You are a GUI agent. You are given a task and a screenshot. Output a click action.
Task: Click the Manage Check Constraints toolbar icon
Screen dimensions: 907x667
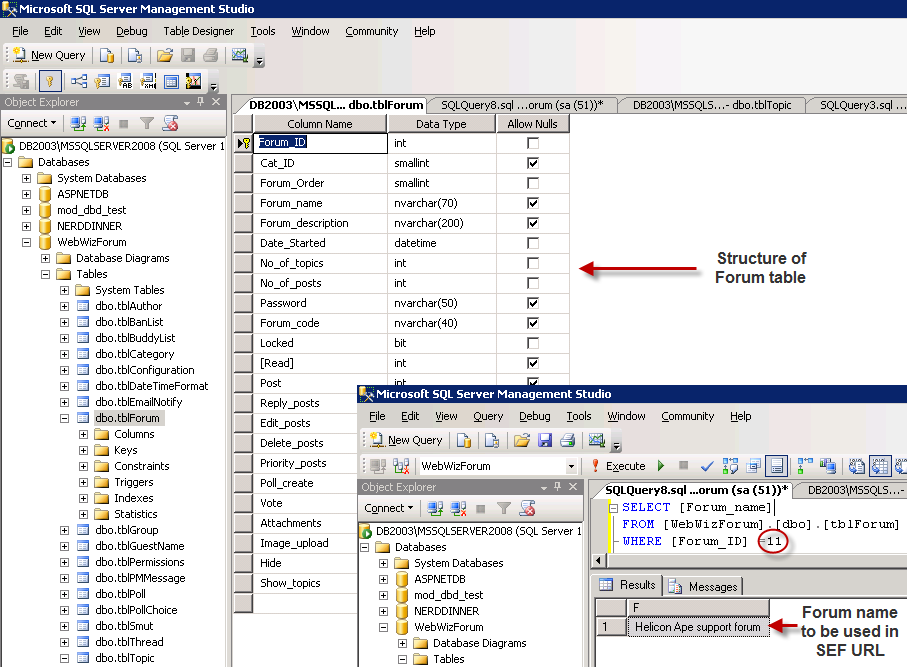point(171,81)
